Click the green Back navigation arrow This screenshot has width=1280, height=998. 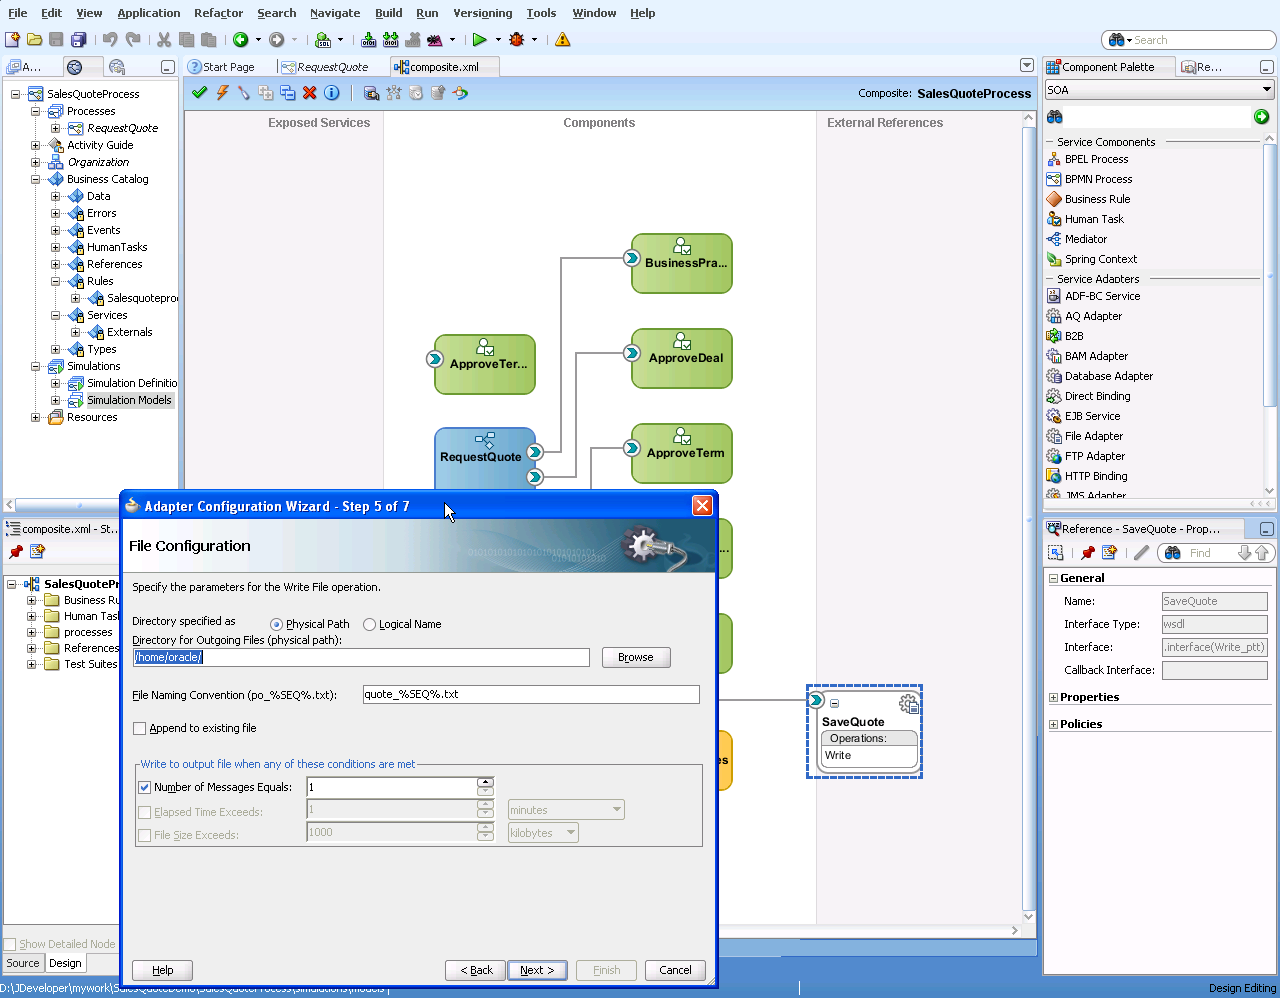point(241,40)
